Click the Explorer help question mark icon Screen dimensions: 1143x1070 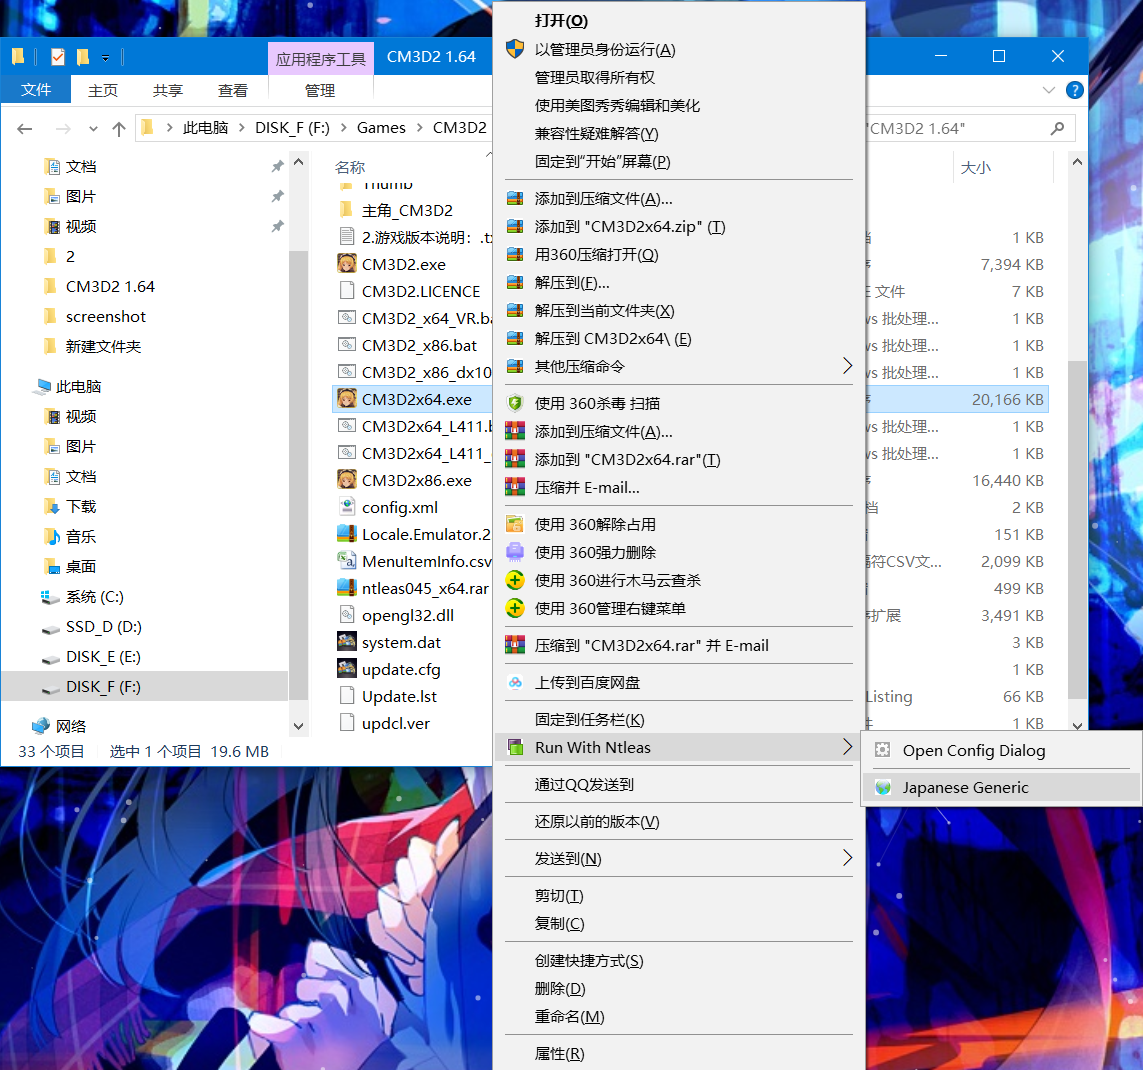1074,90
